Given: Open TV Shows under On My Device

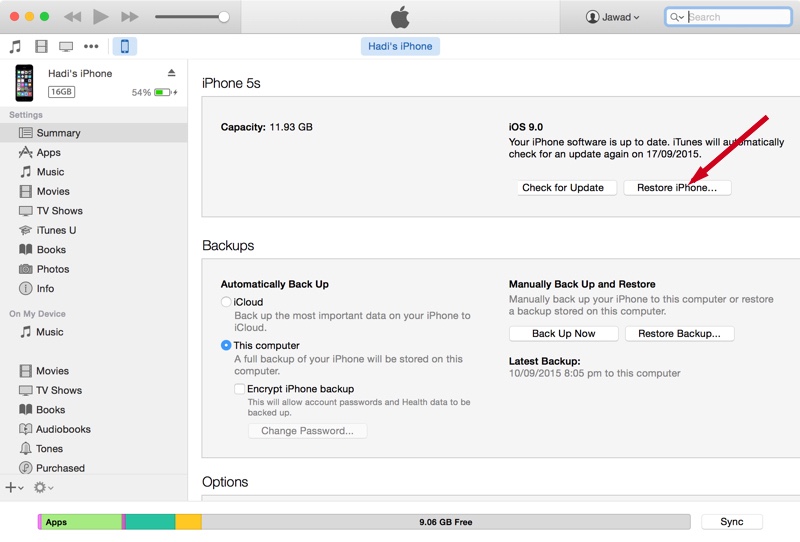Looking at the screenshot, I should pos(94,390).
